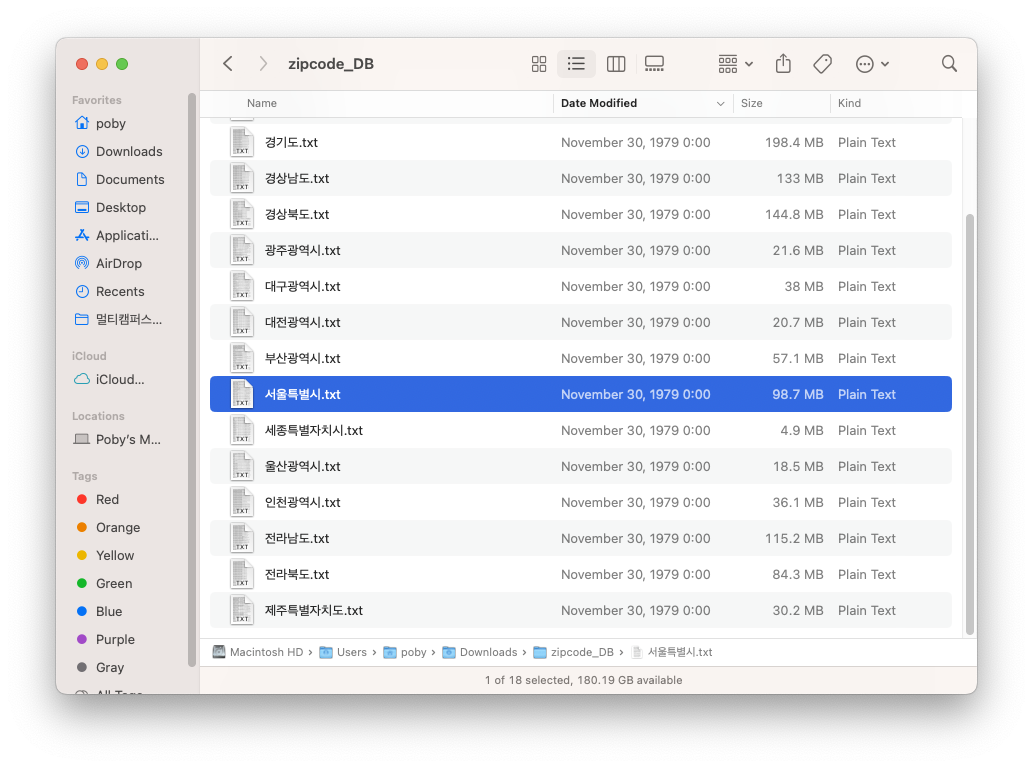The width and height of the screenshot is (1033, 768).
Task: Click the 198.4 MB size value
Action: tap(794, 142)
